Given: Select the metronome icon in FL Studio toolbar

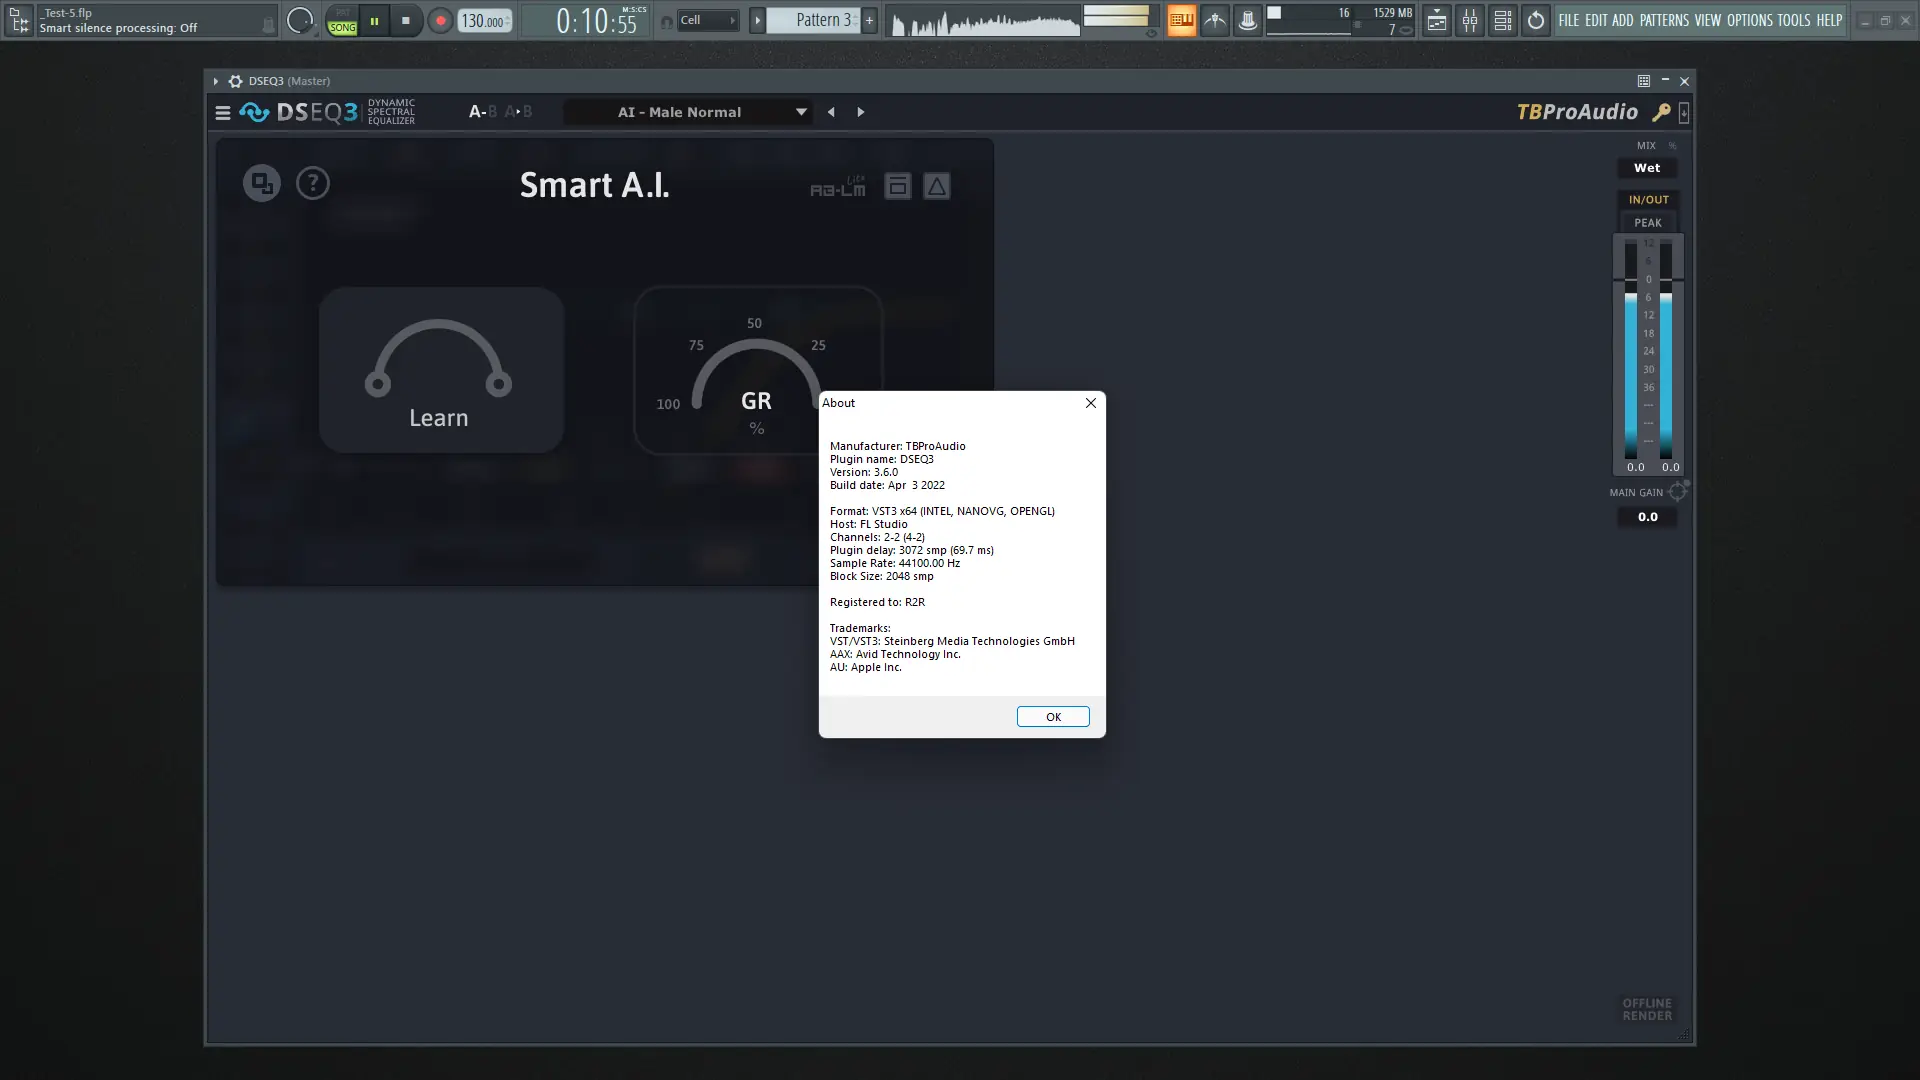Looking at the screenshot, I should pos(1215,20).
